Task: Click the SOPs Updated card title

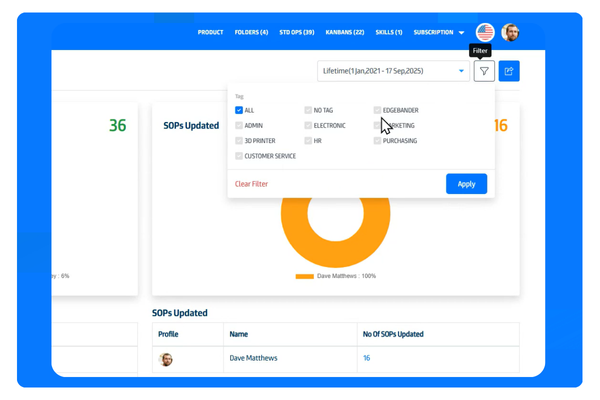Action: point(191,126)
